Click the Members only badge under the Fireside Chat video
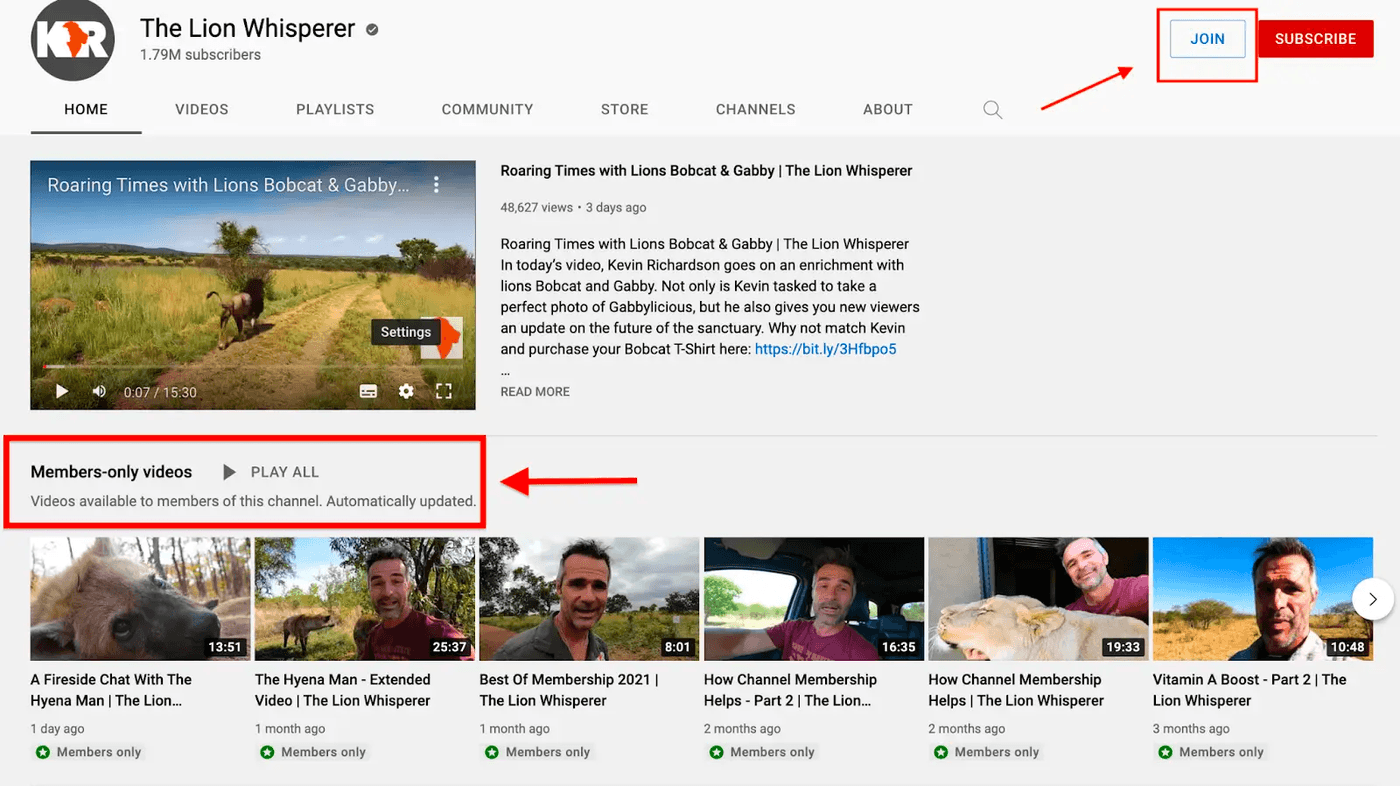Screen dimensions: 1400x786 pos(88,751)
